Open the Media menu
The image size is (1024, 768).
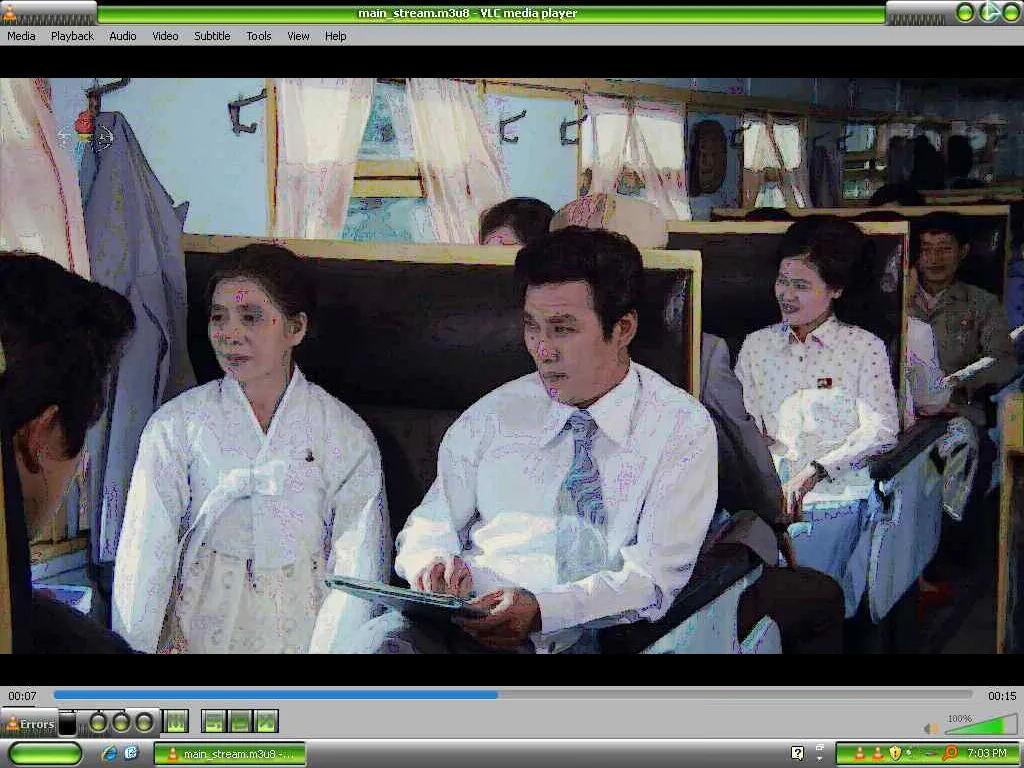pos(21,36)
